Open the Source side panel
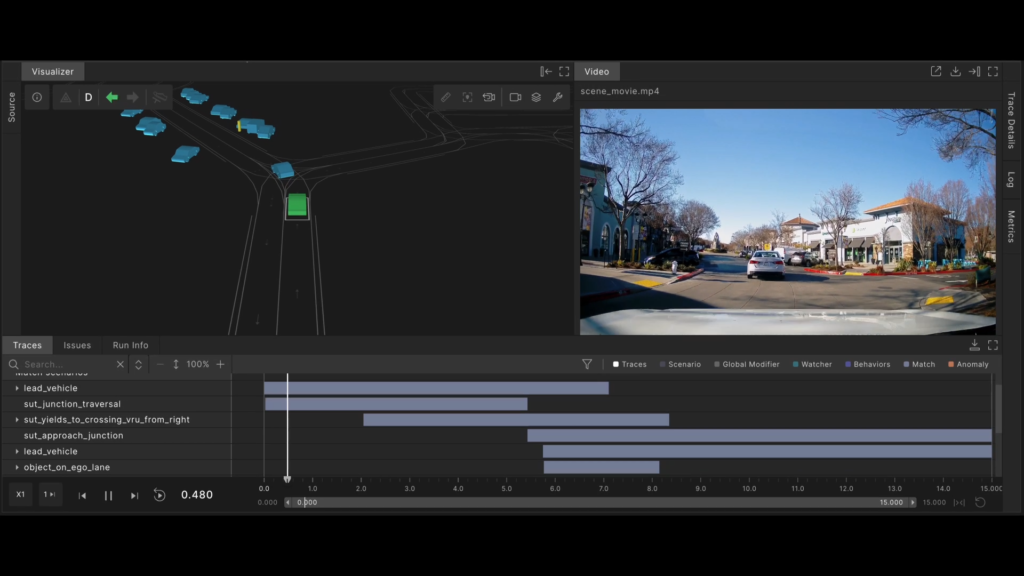The height and width of the screenshot is (576, 1024). click(11, 106)
